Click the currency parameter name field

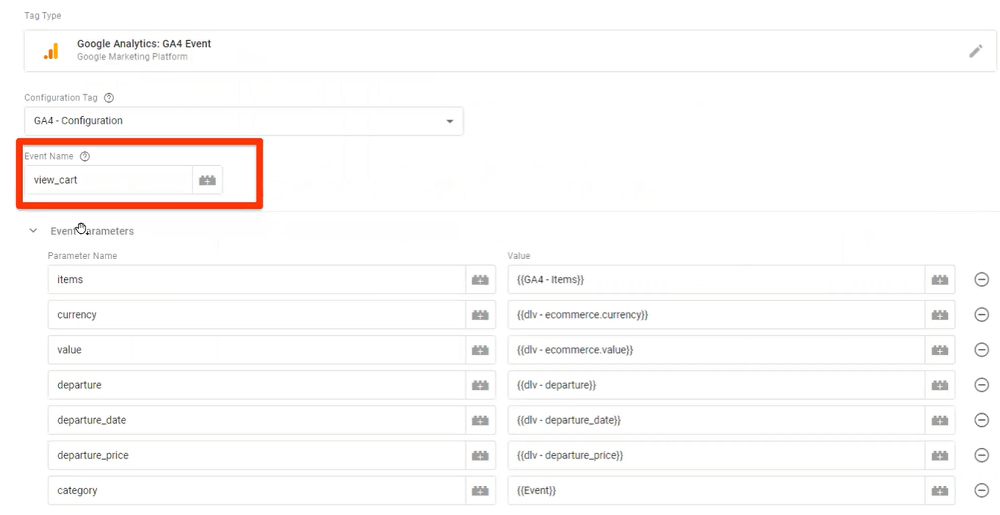click(x=257, y=315)
